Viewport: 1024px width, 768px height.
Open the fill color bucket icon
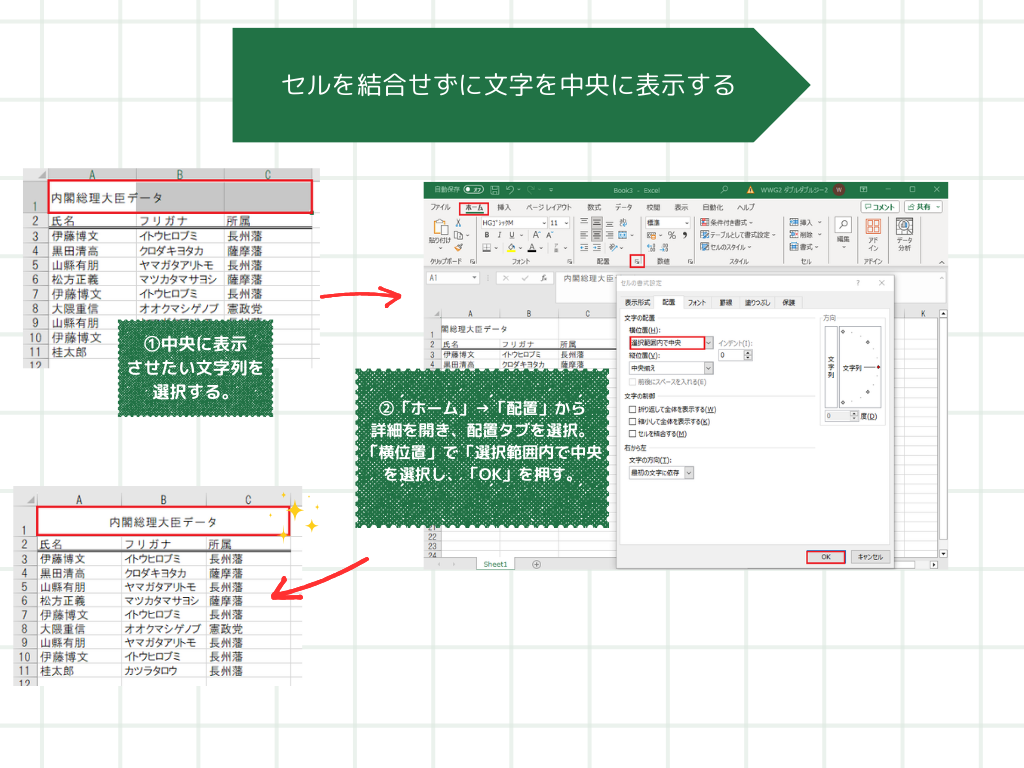[x=510, y=246]
